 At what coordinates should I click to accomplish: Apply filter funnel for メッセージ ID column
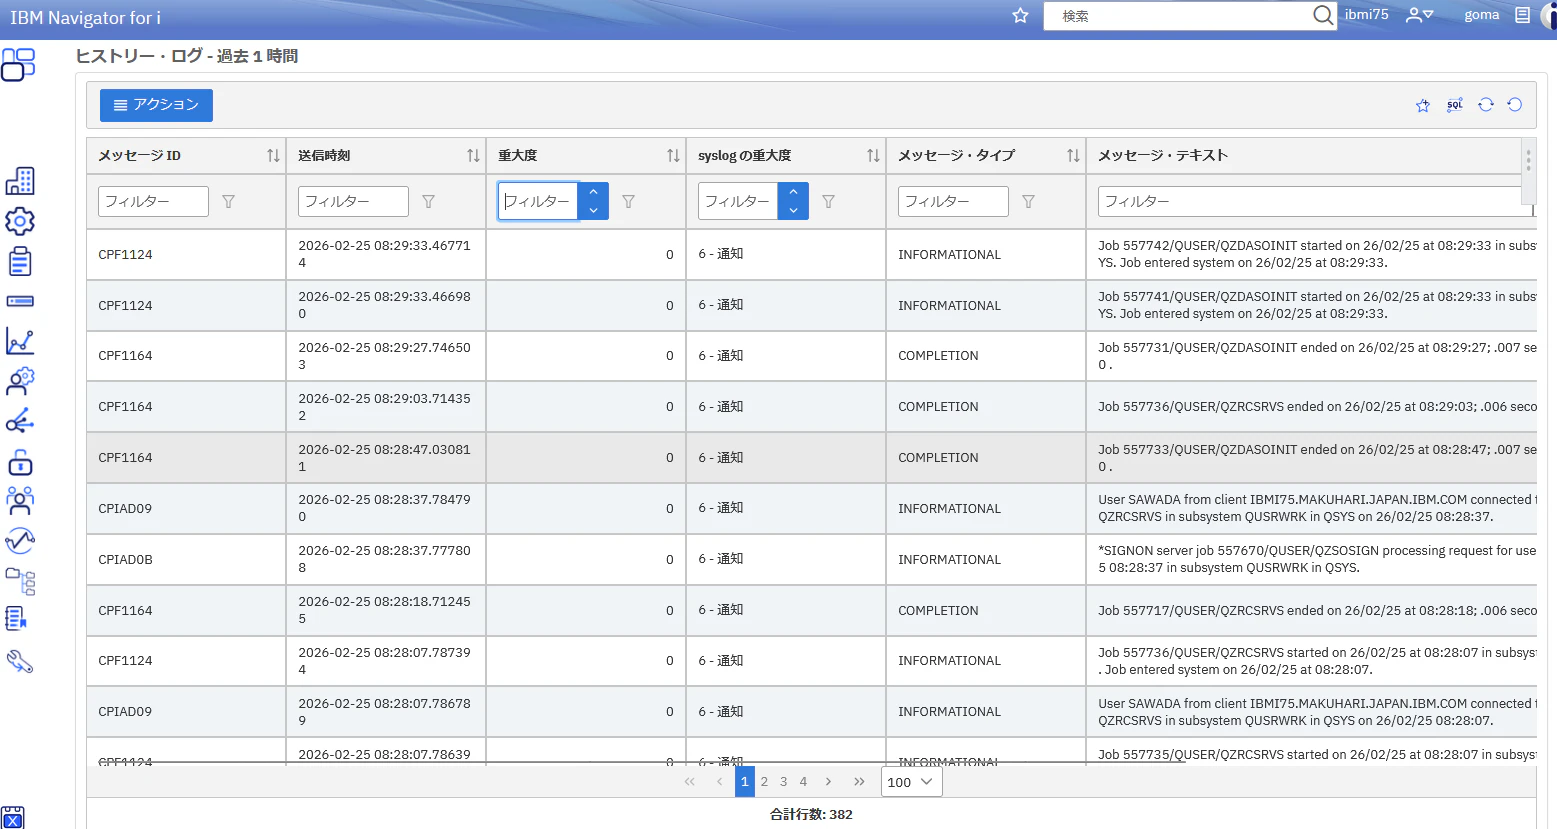[x=228, y=202]
